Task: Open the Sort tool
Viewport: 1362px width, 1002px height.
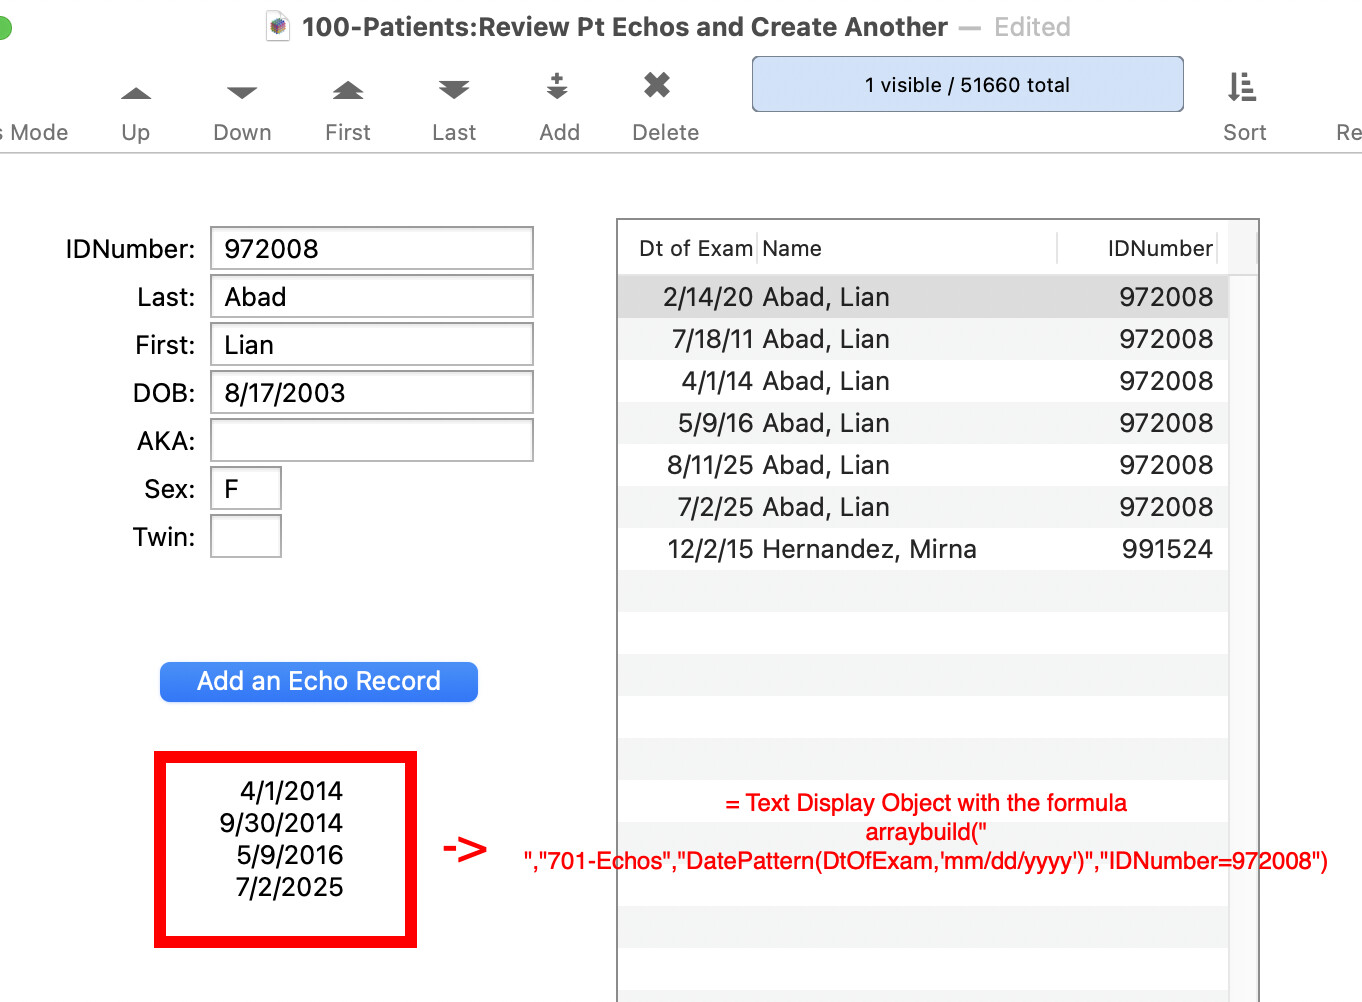Action: (x=1243, y=89)
